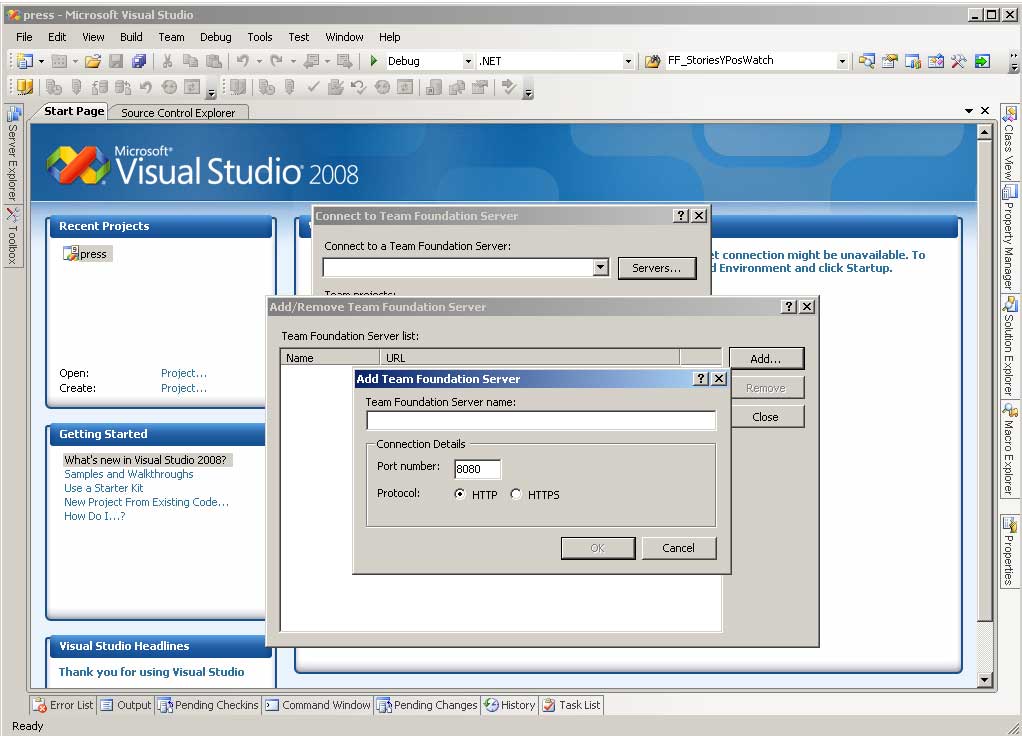Open the Toolbox side tab
This screenshot has width=1022, height=736.
(x=12, y=236)
